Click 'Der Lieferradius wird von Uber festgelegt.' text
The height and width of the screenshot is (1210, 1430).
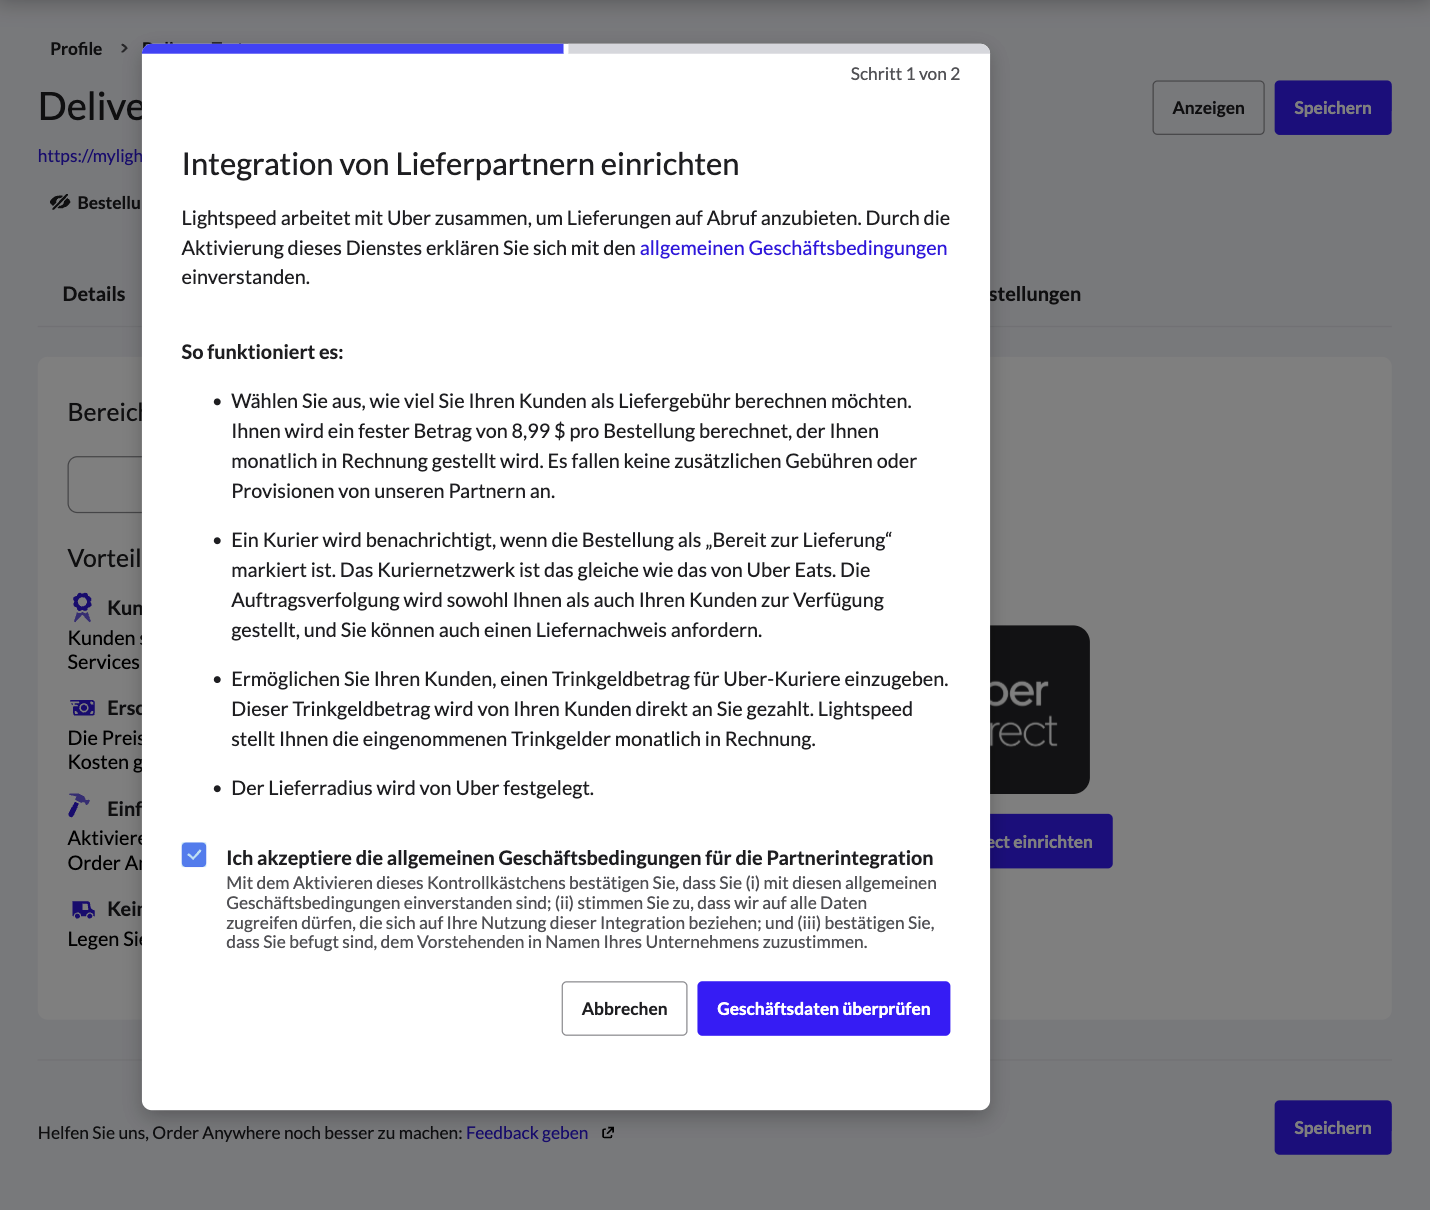point(412,788)
